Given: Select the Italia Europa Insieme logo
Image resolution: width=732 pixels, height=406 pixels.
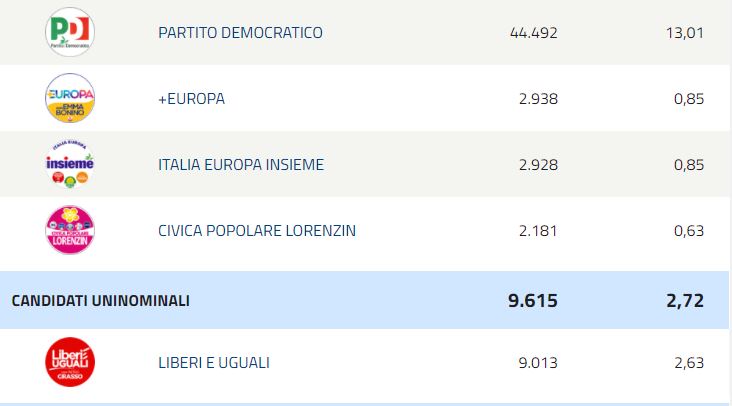Looking at the screenshot, I should point(70,164).
